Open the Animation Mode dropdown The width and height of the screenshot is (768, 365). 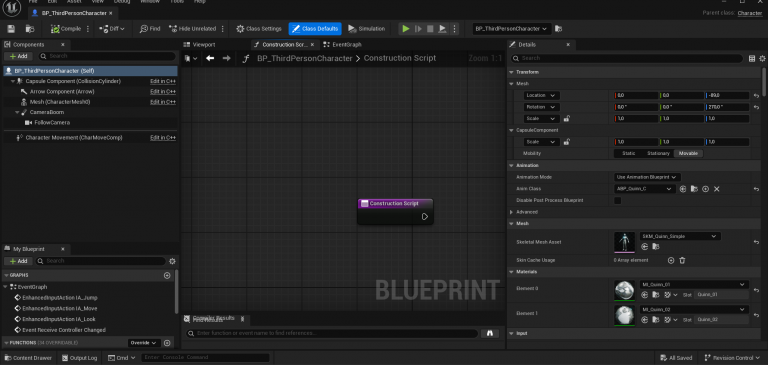[647, 177]
